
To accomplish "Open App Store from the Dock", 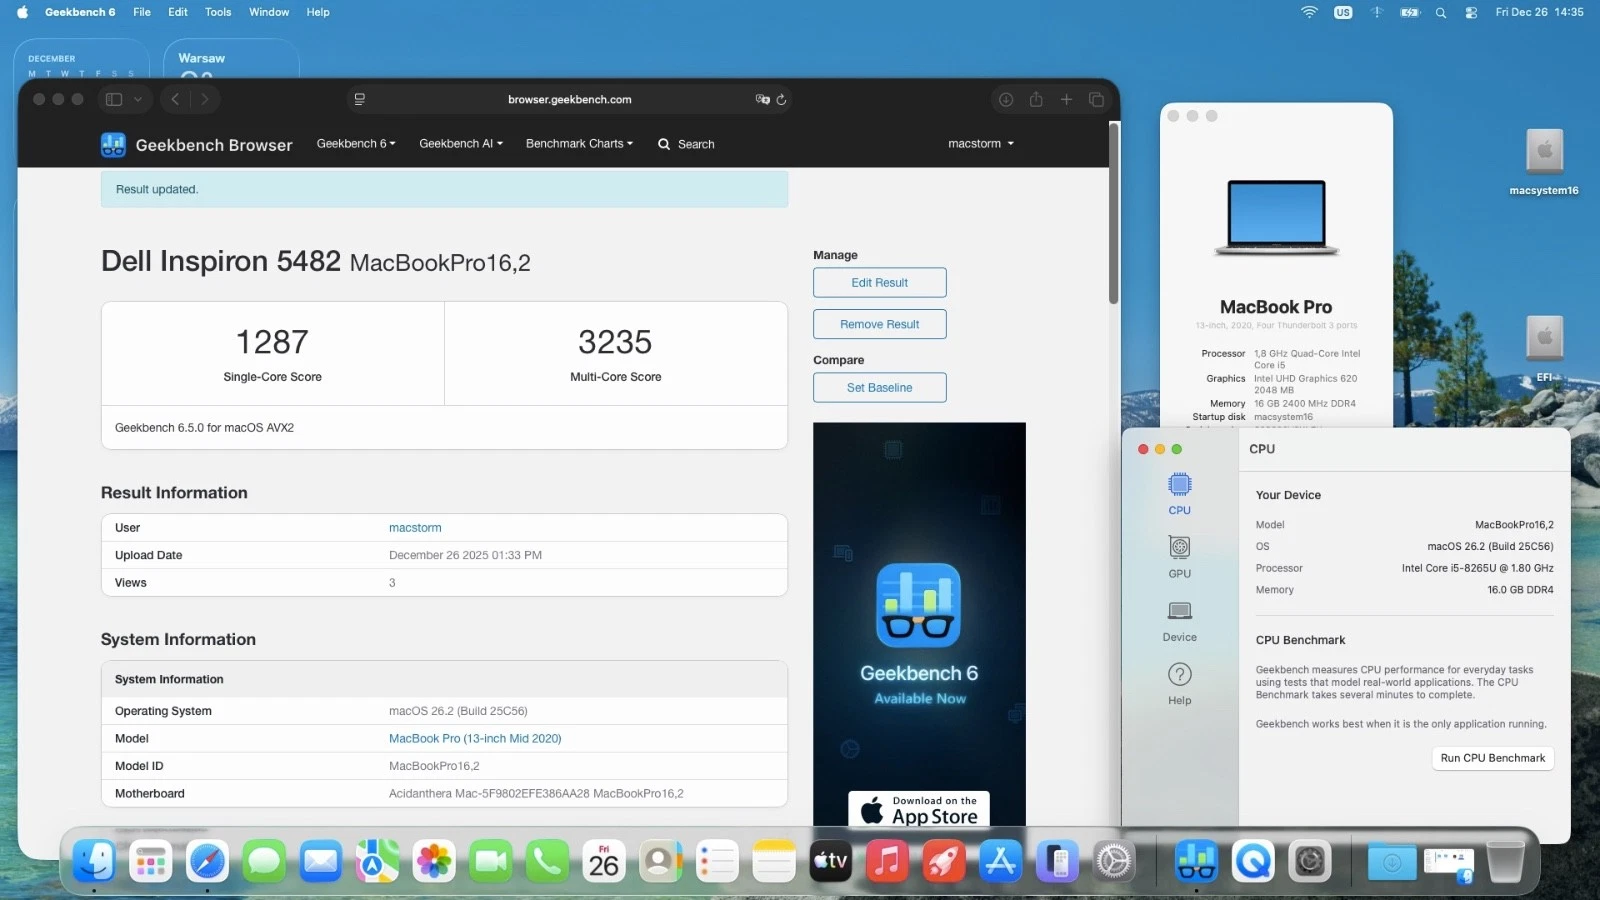I will tap(1001, 861).
